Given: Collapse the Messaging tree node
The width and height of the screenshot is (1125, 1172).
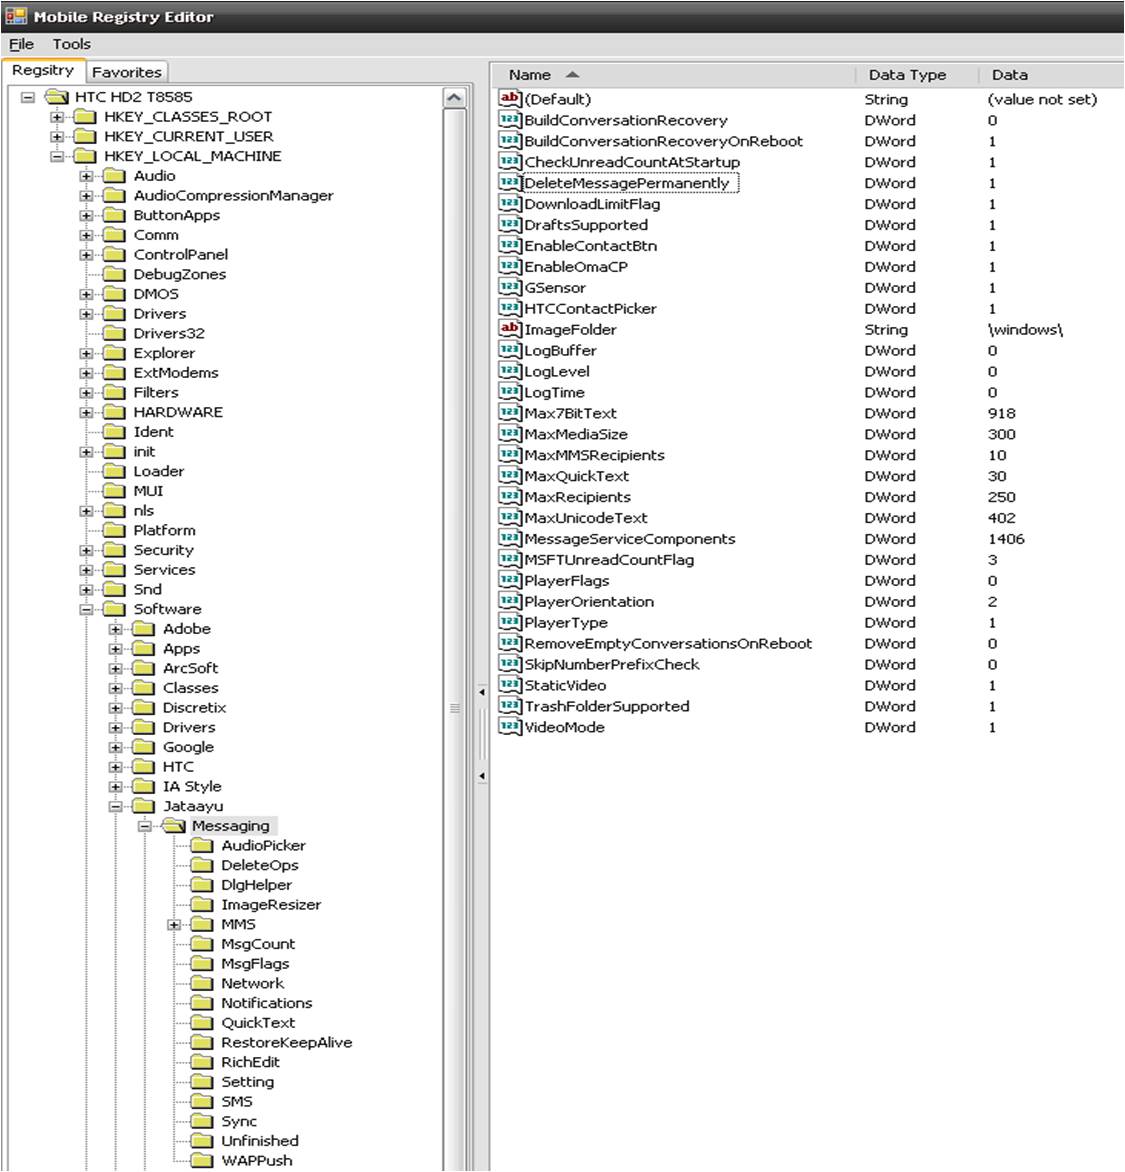Looking at the screenshot, I should pyautogui.click(x=144, y=826).
